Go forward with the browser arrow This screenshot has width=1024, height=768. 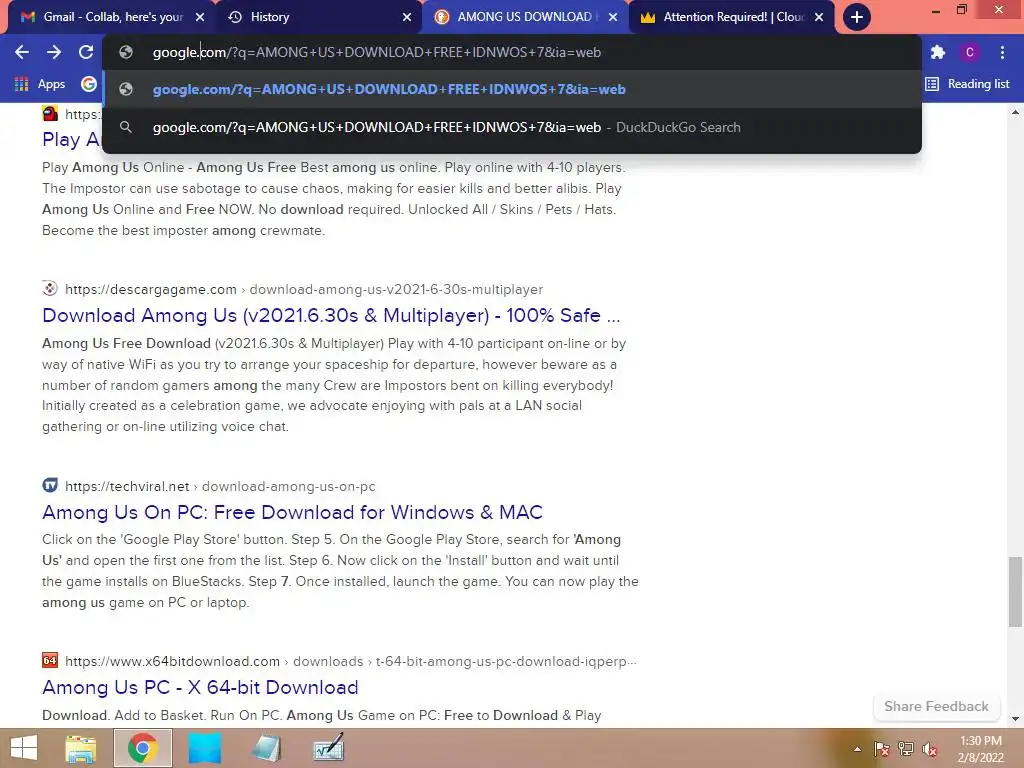[54, 52]
